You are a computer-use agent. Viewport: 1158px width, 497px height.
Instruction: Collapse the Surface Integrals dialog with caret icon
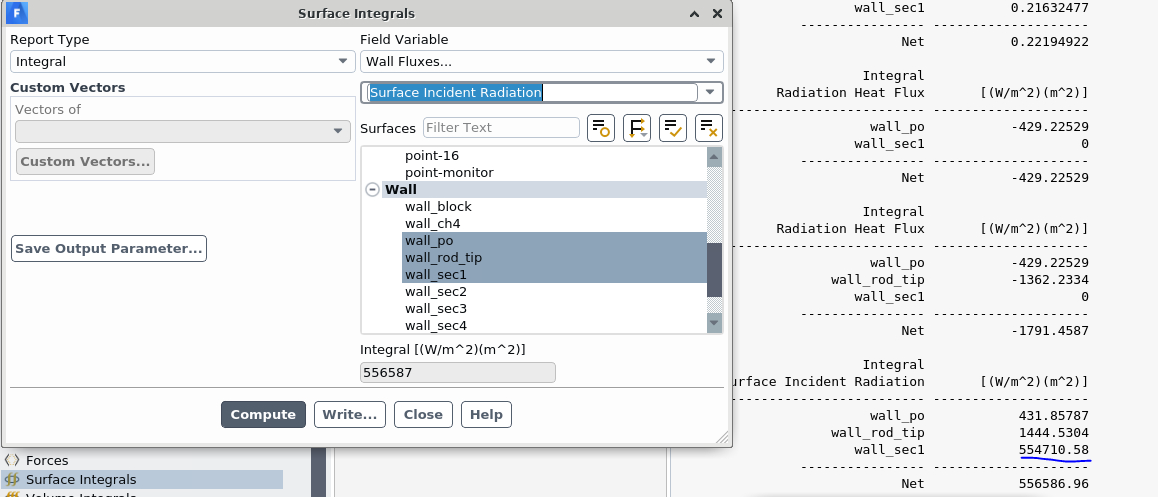click(694, 14)
